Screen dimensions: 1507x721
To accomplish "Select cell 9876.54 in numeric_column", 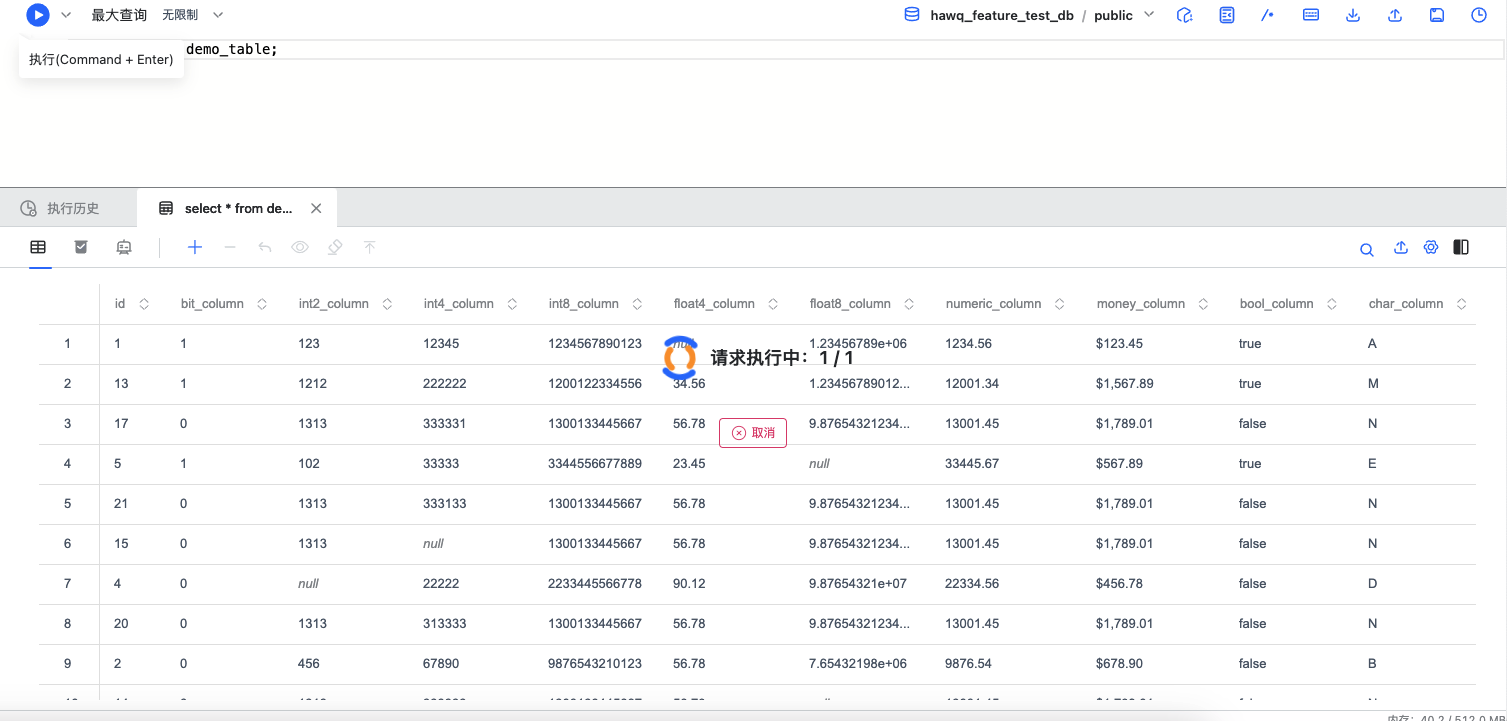I will (x=968, y=664).
